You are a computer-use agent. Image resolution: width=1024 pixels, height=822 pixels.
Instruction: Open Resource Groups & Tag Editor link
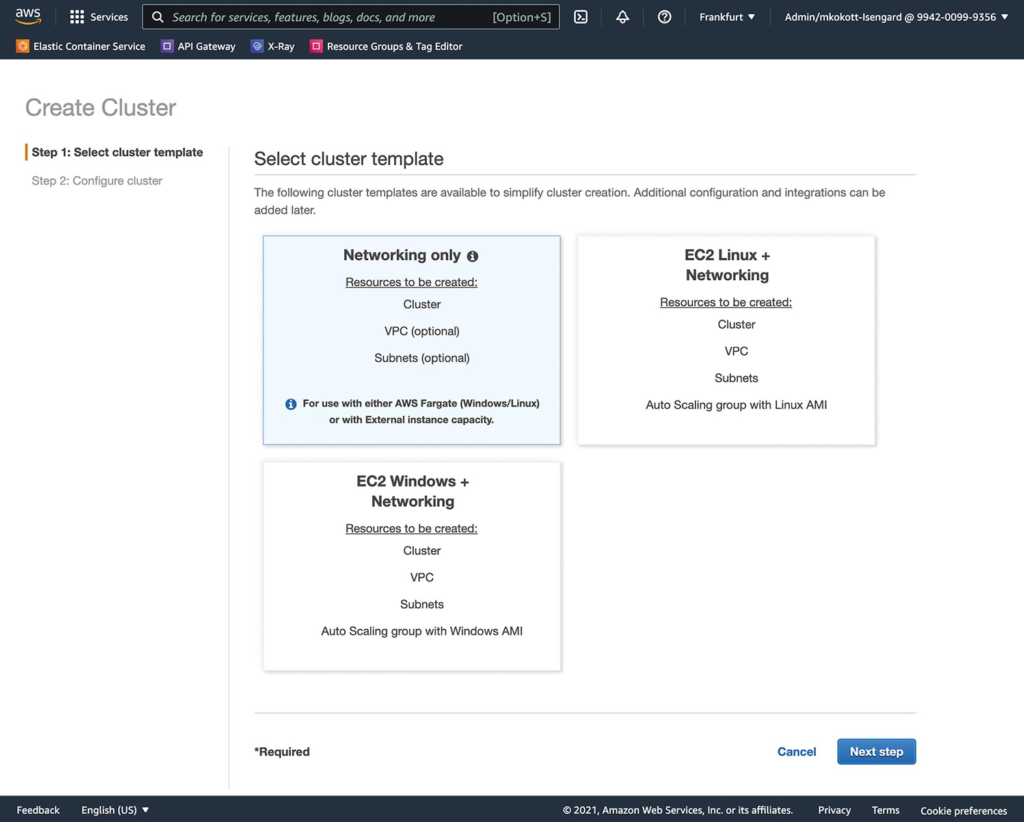pyautogui.click(x=394, y=46)
